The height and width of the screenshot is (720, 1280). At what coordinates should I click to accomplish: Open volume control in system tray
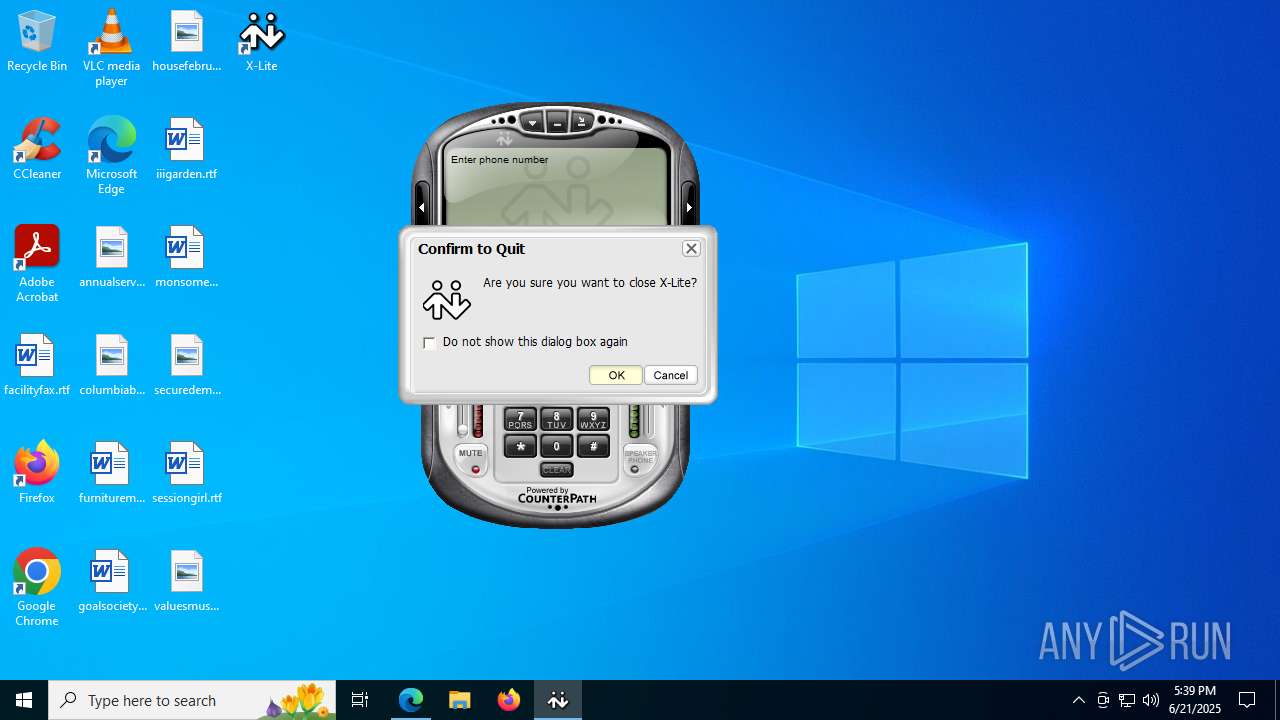tap(1151, 700)
